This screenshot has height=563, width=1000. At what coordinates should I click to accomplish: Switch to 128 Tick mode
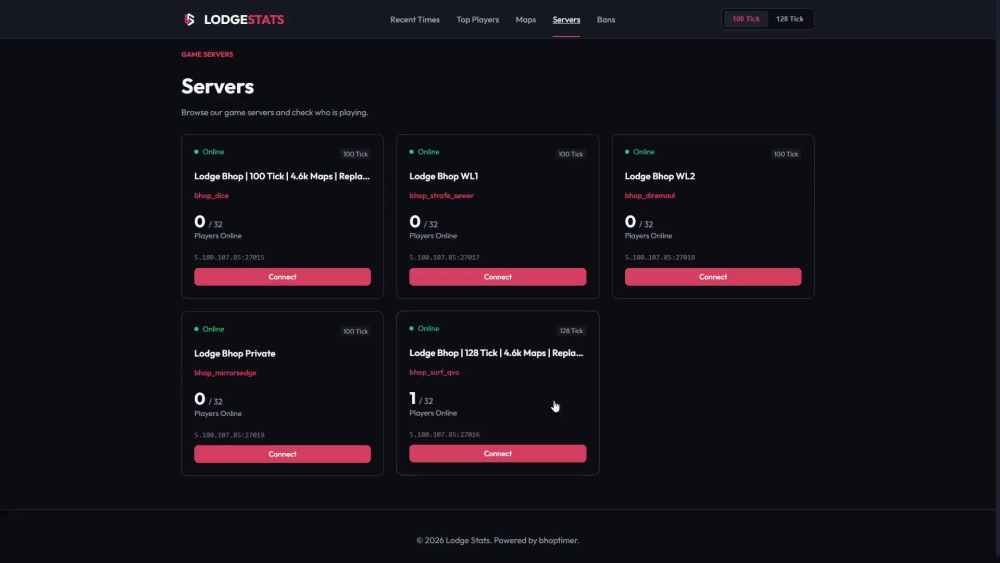(790, 19)
